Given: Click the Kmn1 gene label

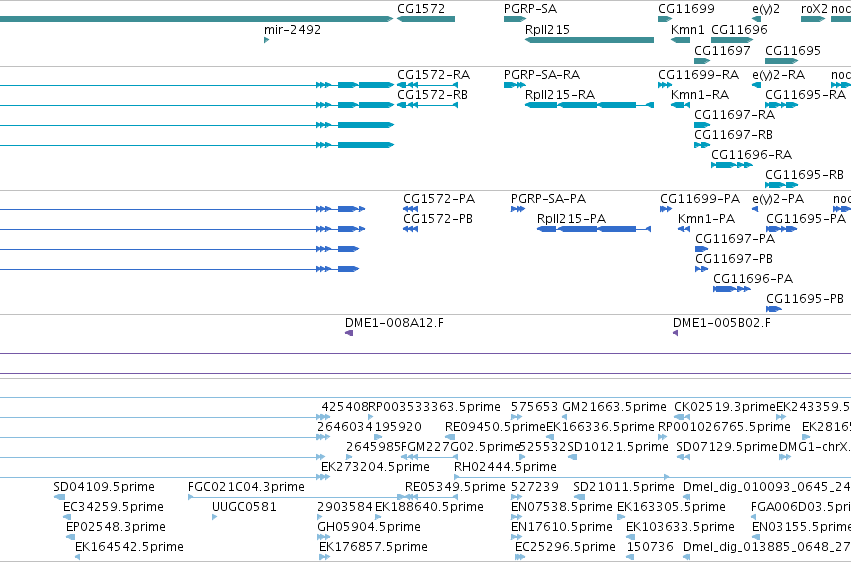Looking at the screenshot, I should (687, 30).
